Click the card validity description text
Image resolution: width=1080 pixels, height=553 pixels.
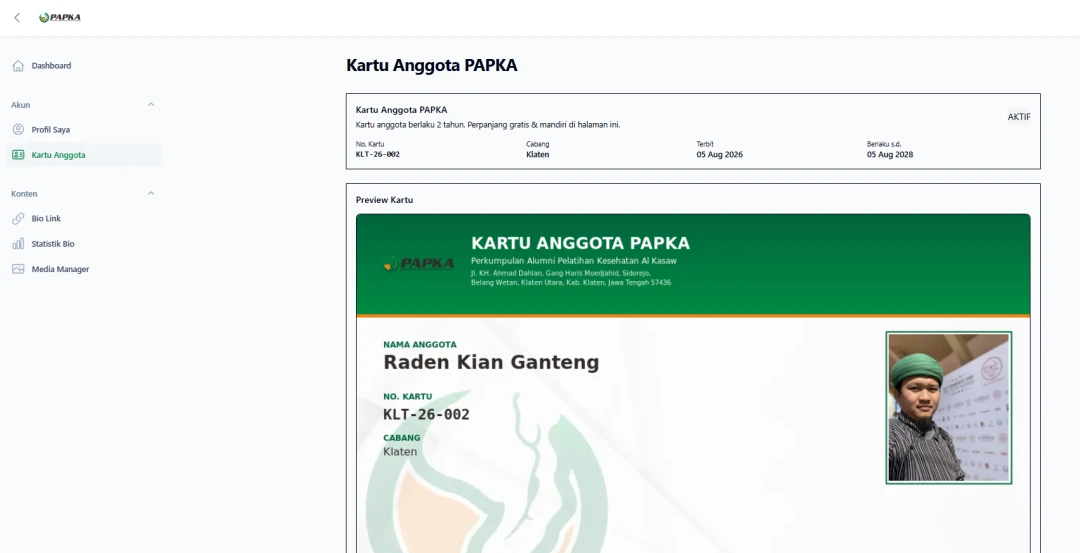[488, 125]
